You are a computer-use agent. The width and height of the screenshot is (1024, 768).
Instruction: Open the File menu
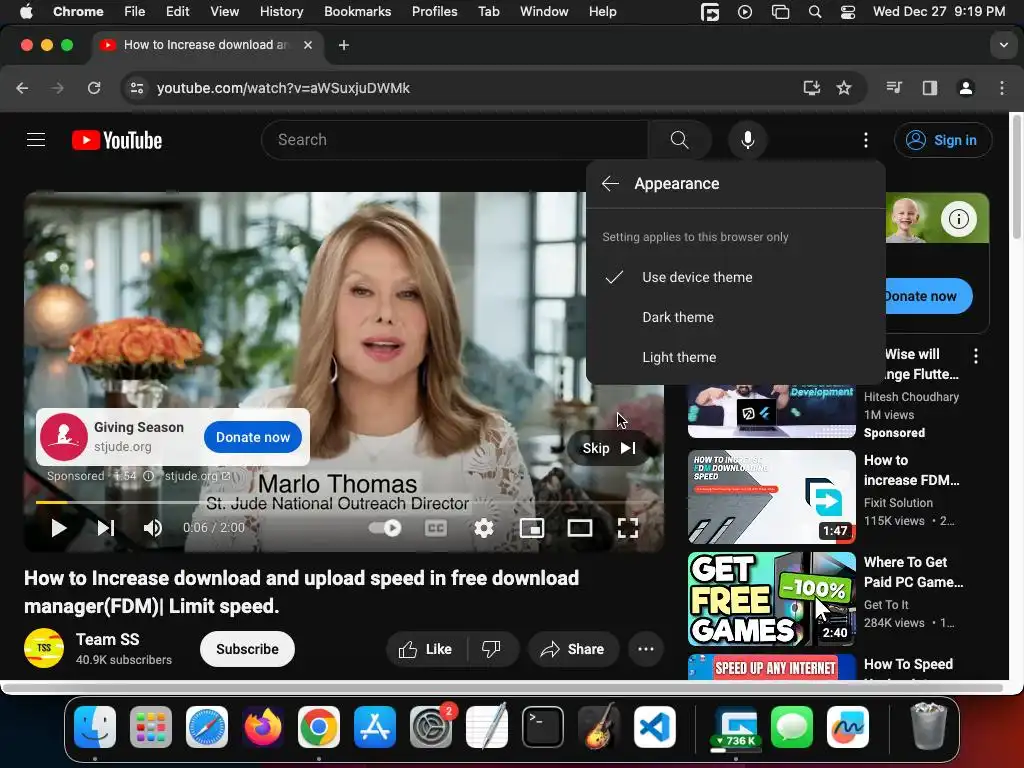135,11
